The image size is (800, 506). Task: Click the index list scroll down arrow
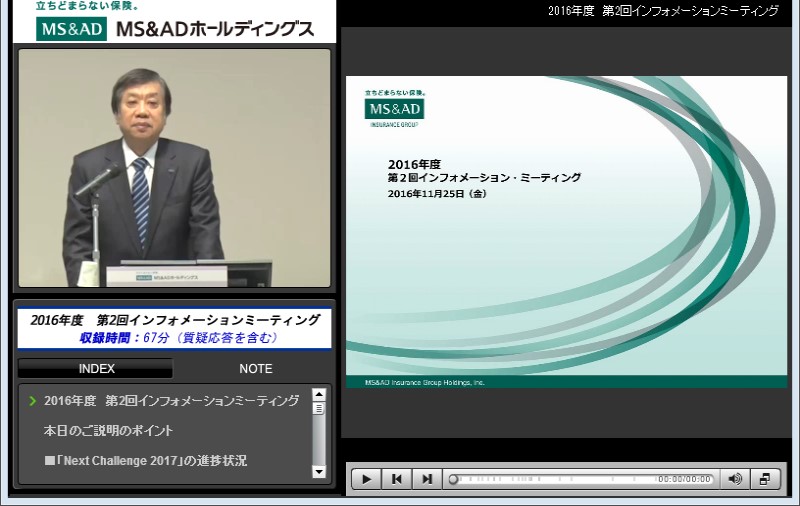point(319,472)
